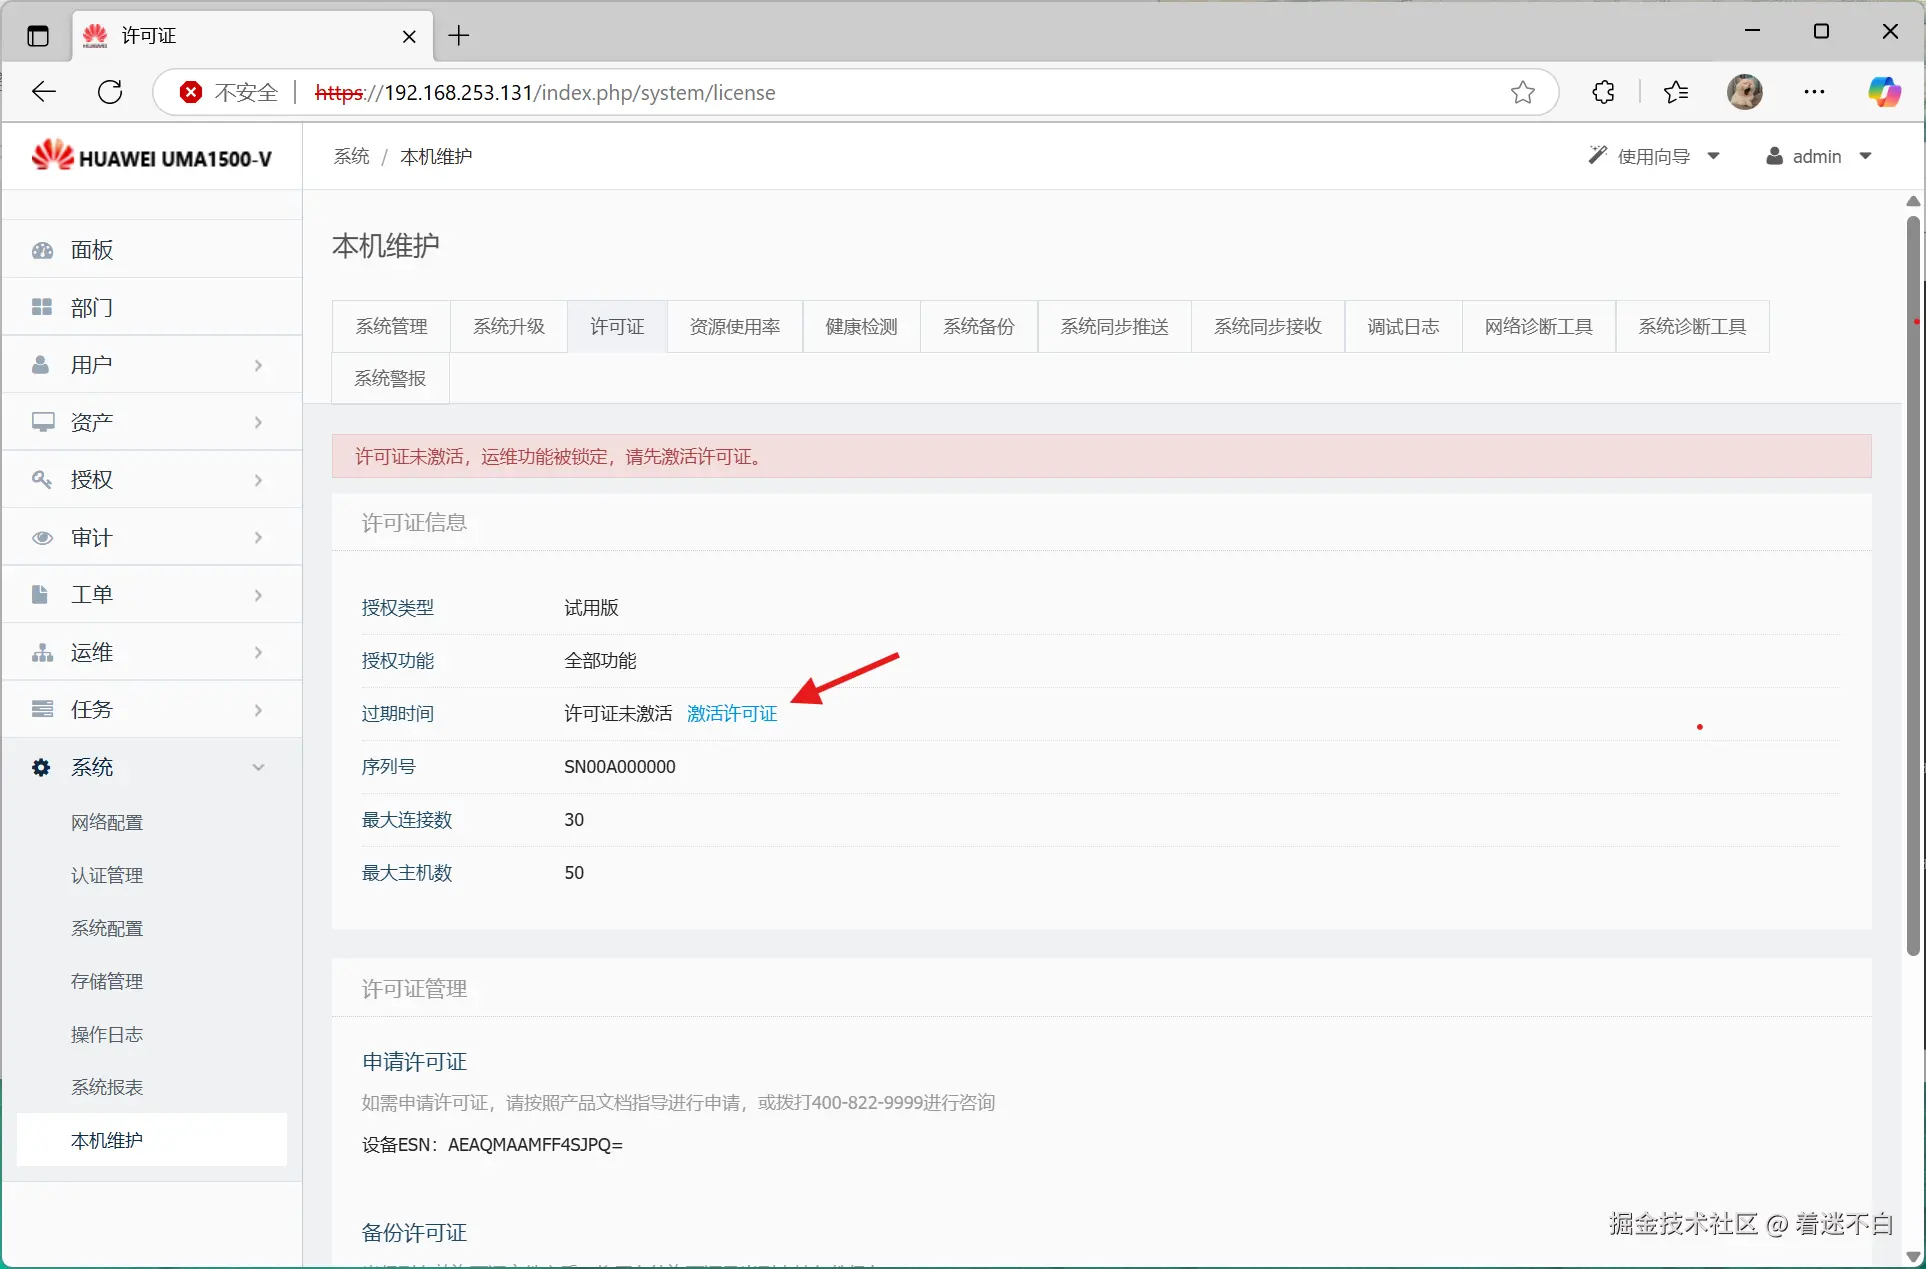Open the admin account dropdown
Screen dimensions: 1926x1269
(x=1818, y=156)
